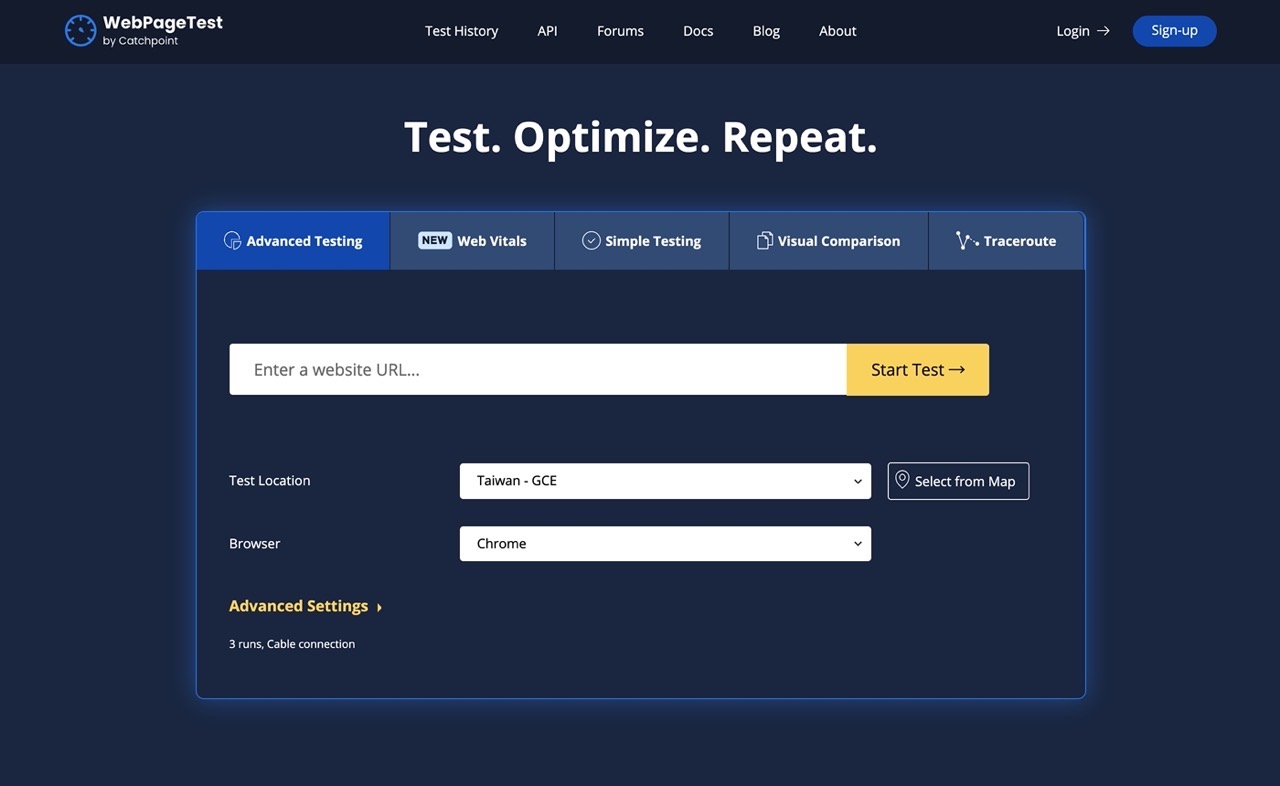Click the WebPageTest speedometer logo icon
The width and height of the screenshot is (1280, 786).
click(x=80, y=30)
